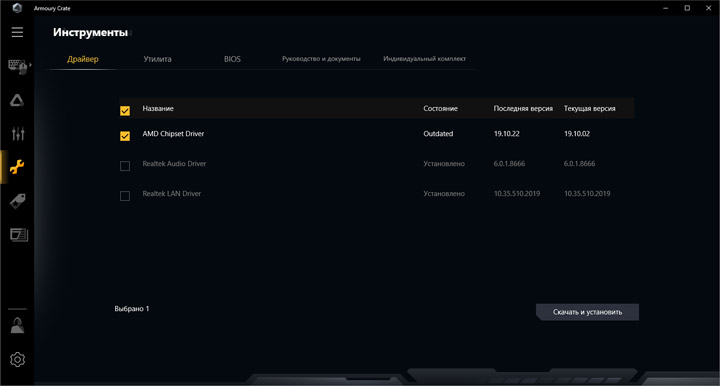Click the AMD Chipset Driver name
Screen dimensions: 720x386
coord(173,134)
